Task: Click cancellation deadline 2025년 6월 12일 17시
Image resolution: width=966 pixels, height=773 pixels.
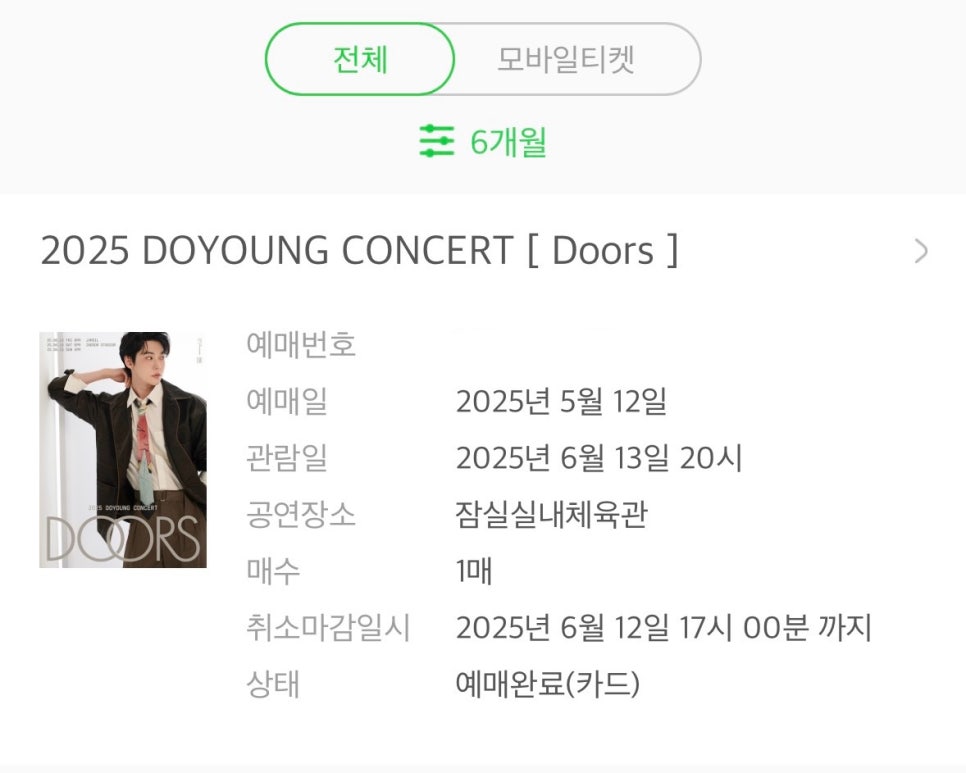Action: pos(664,629)
